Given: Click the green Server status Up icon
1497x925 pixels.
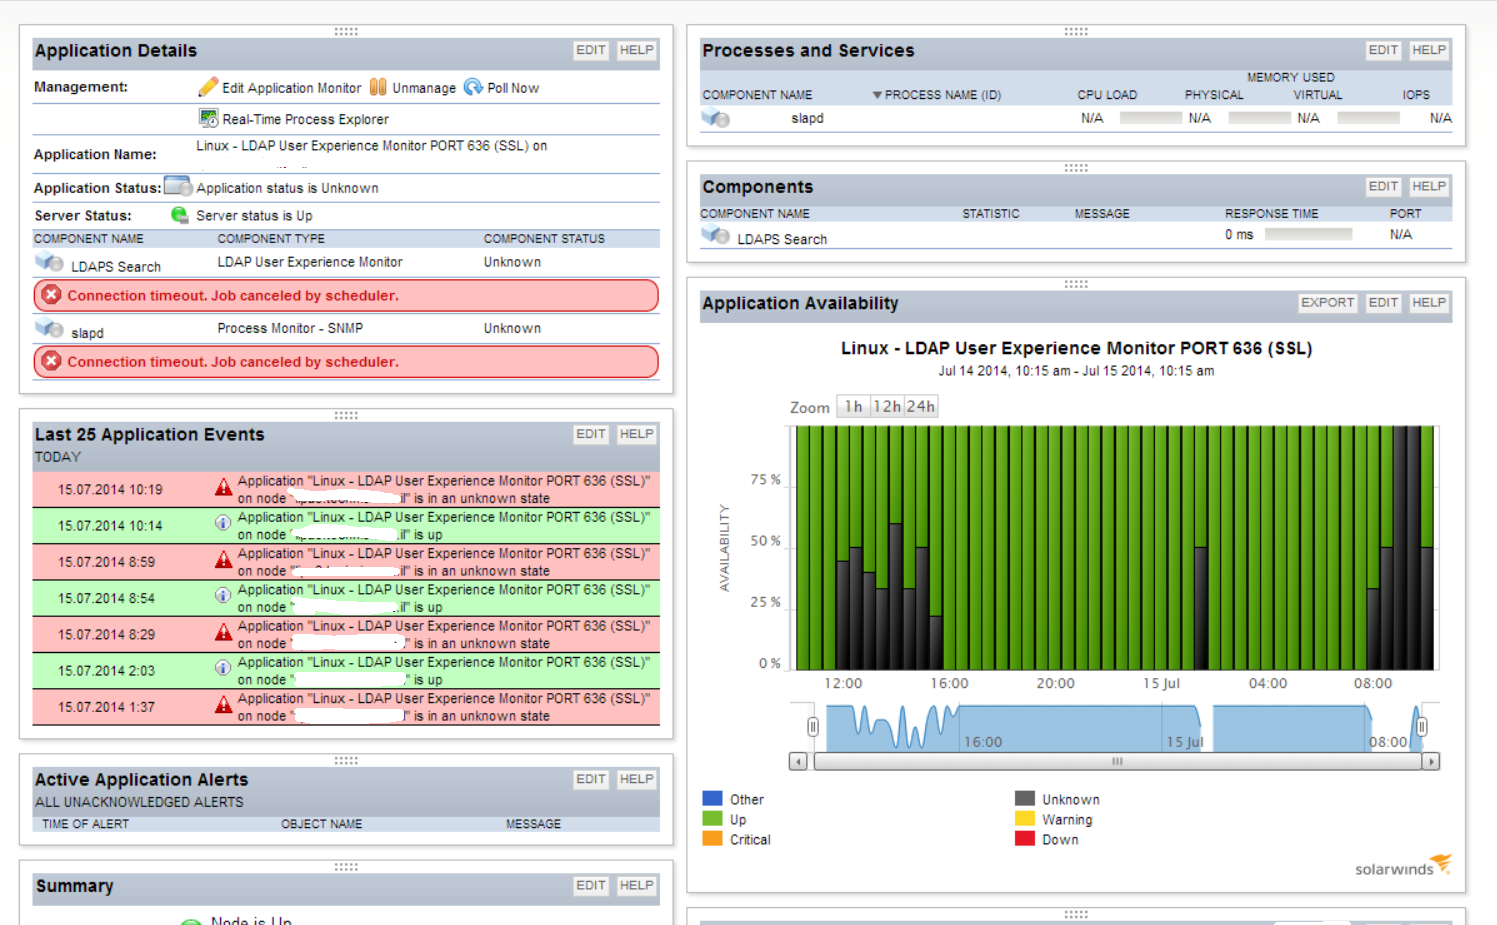Looking at the screenshot, I should tap(180, 215).
